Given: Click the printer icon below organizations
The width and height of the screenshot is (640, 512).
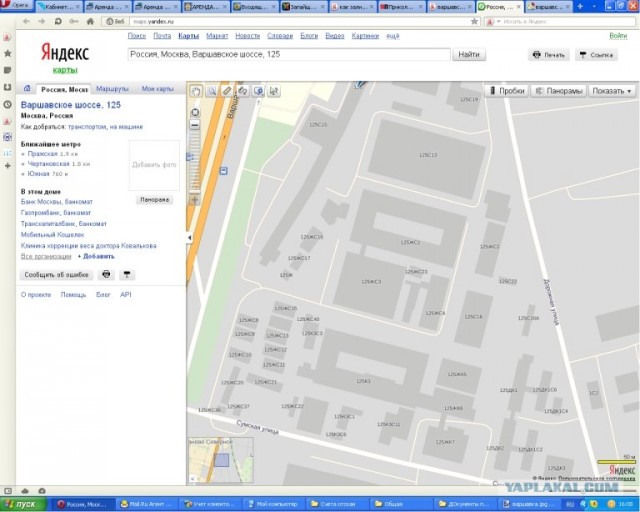Looking at the screenshot, I should click(x=106, y=275).
